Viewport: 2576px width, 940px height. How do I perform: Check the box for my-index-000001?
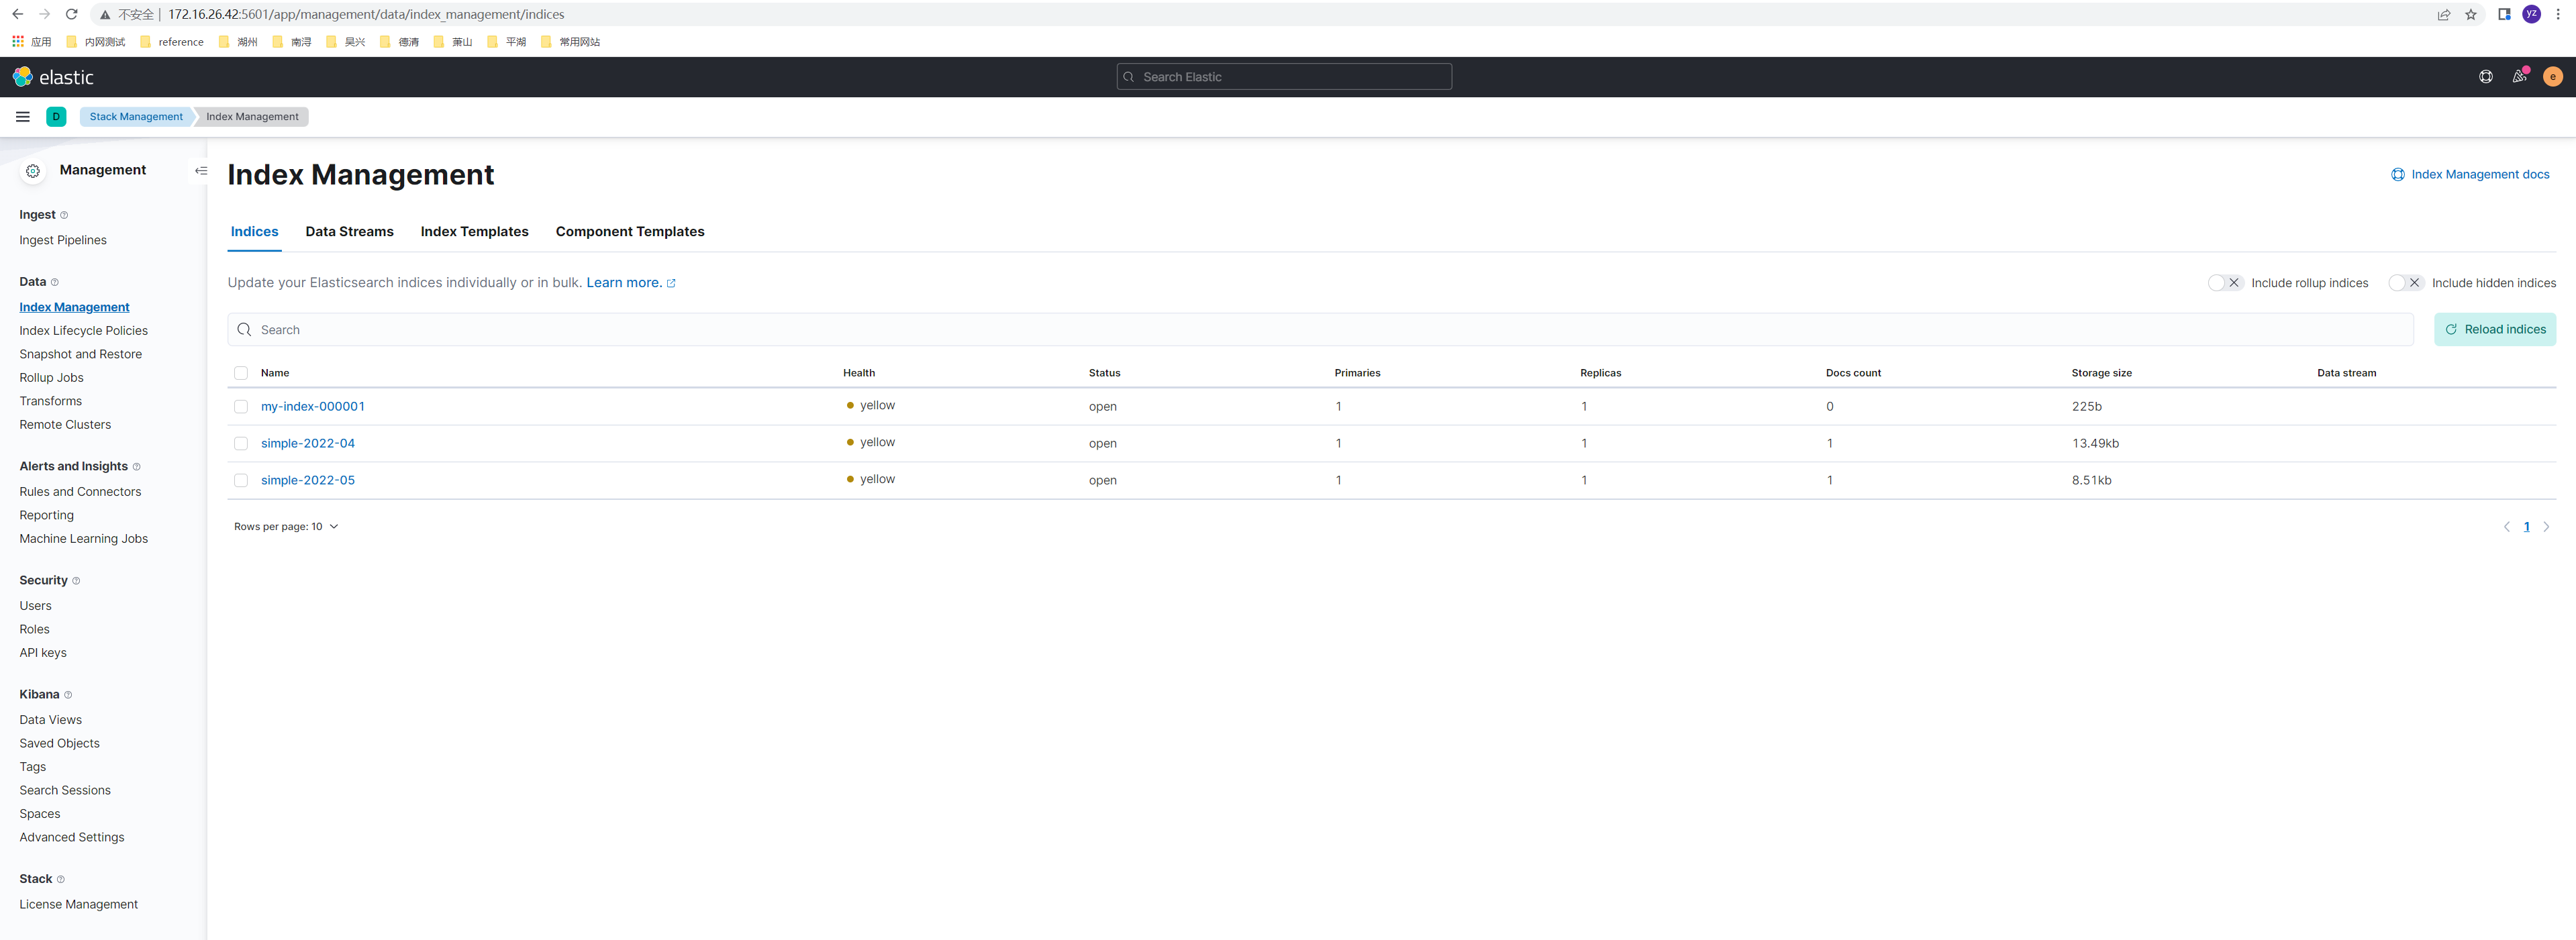(x=241, y=407)
